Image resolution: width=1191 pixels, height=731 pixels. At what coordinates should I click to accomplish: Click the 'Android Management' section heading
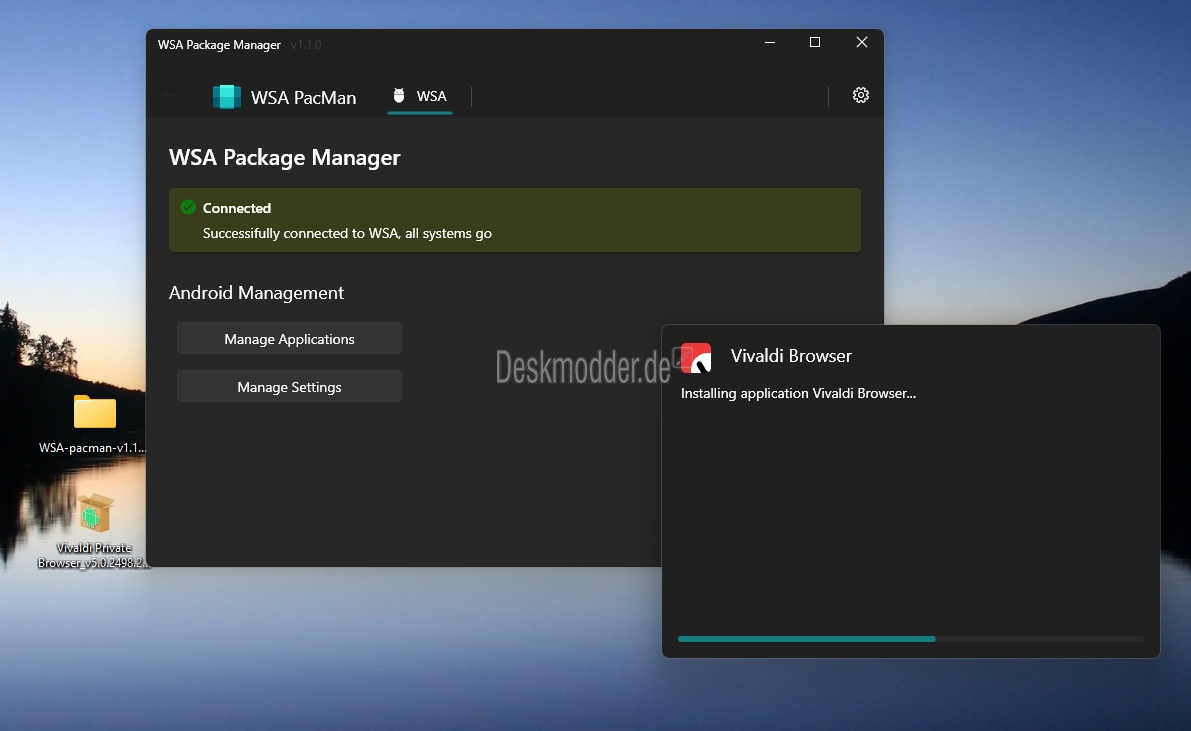click(256, 293)
